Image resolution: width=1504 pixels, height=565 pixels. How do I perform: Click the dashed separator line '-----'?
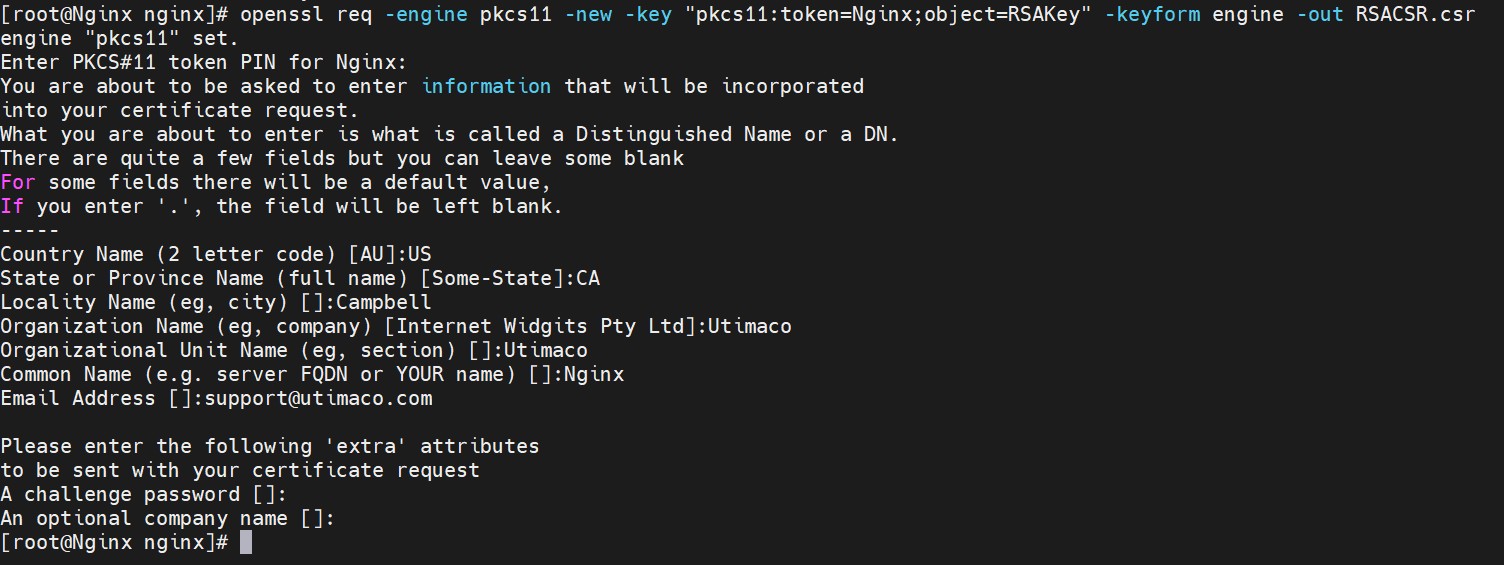(30, 231)
